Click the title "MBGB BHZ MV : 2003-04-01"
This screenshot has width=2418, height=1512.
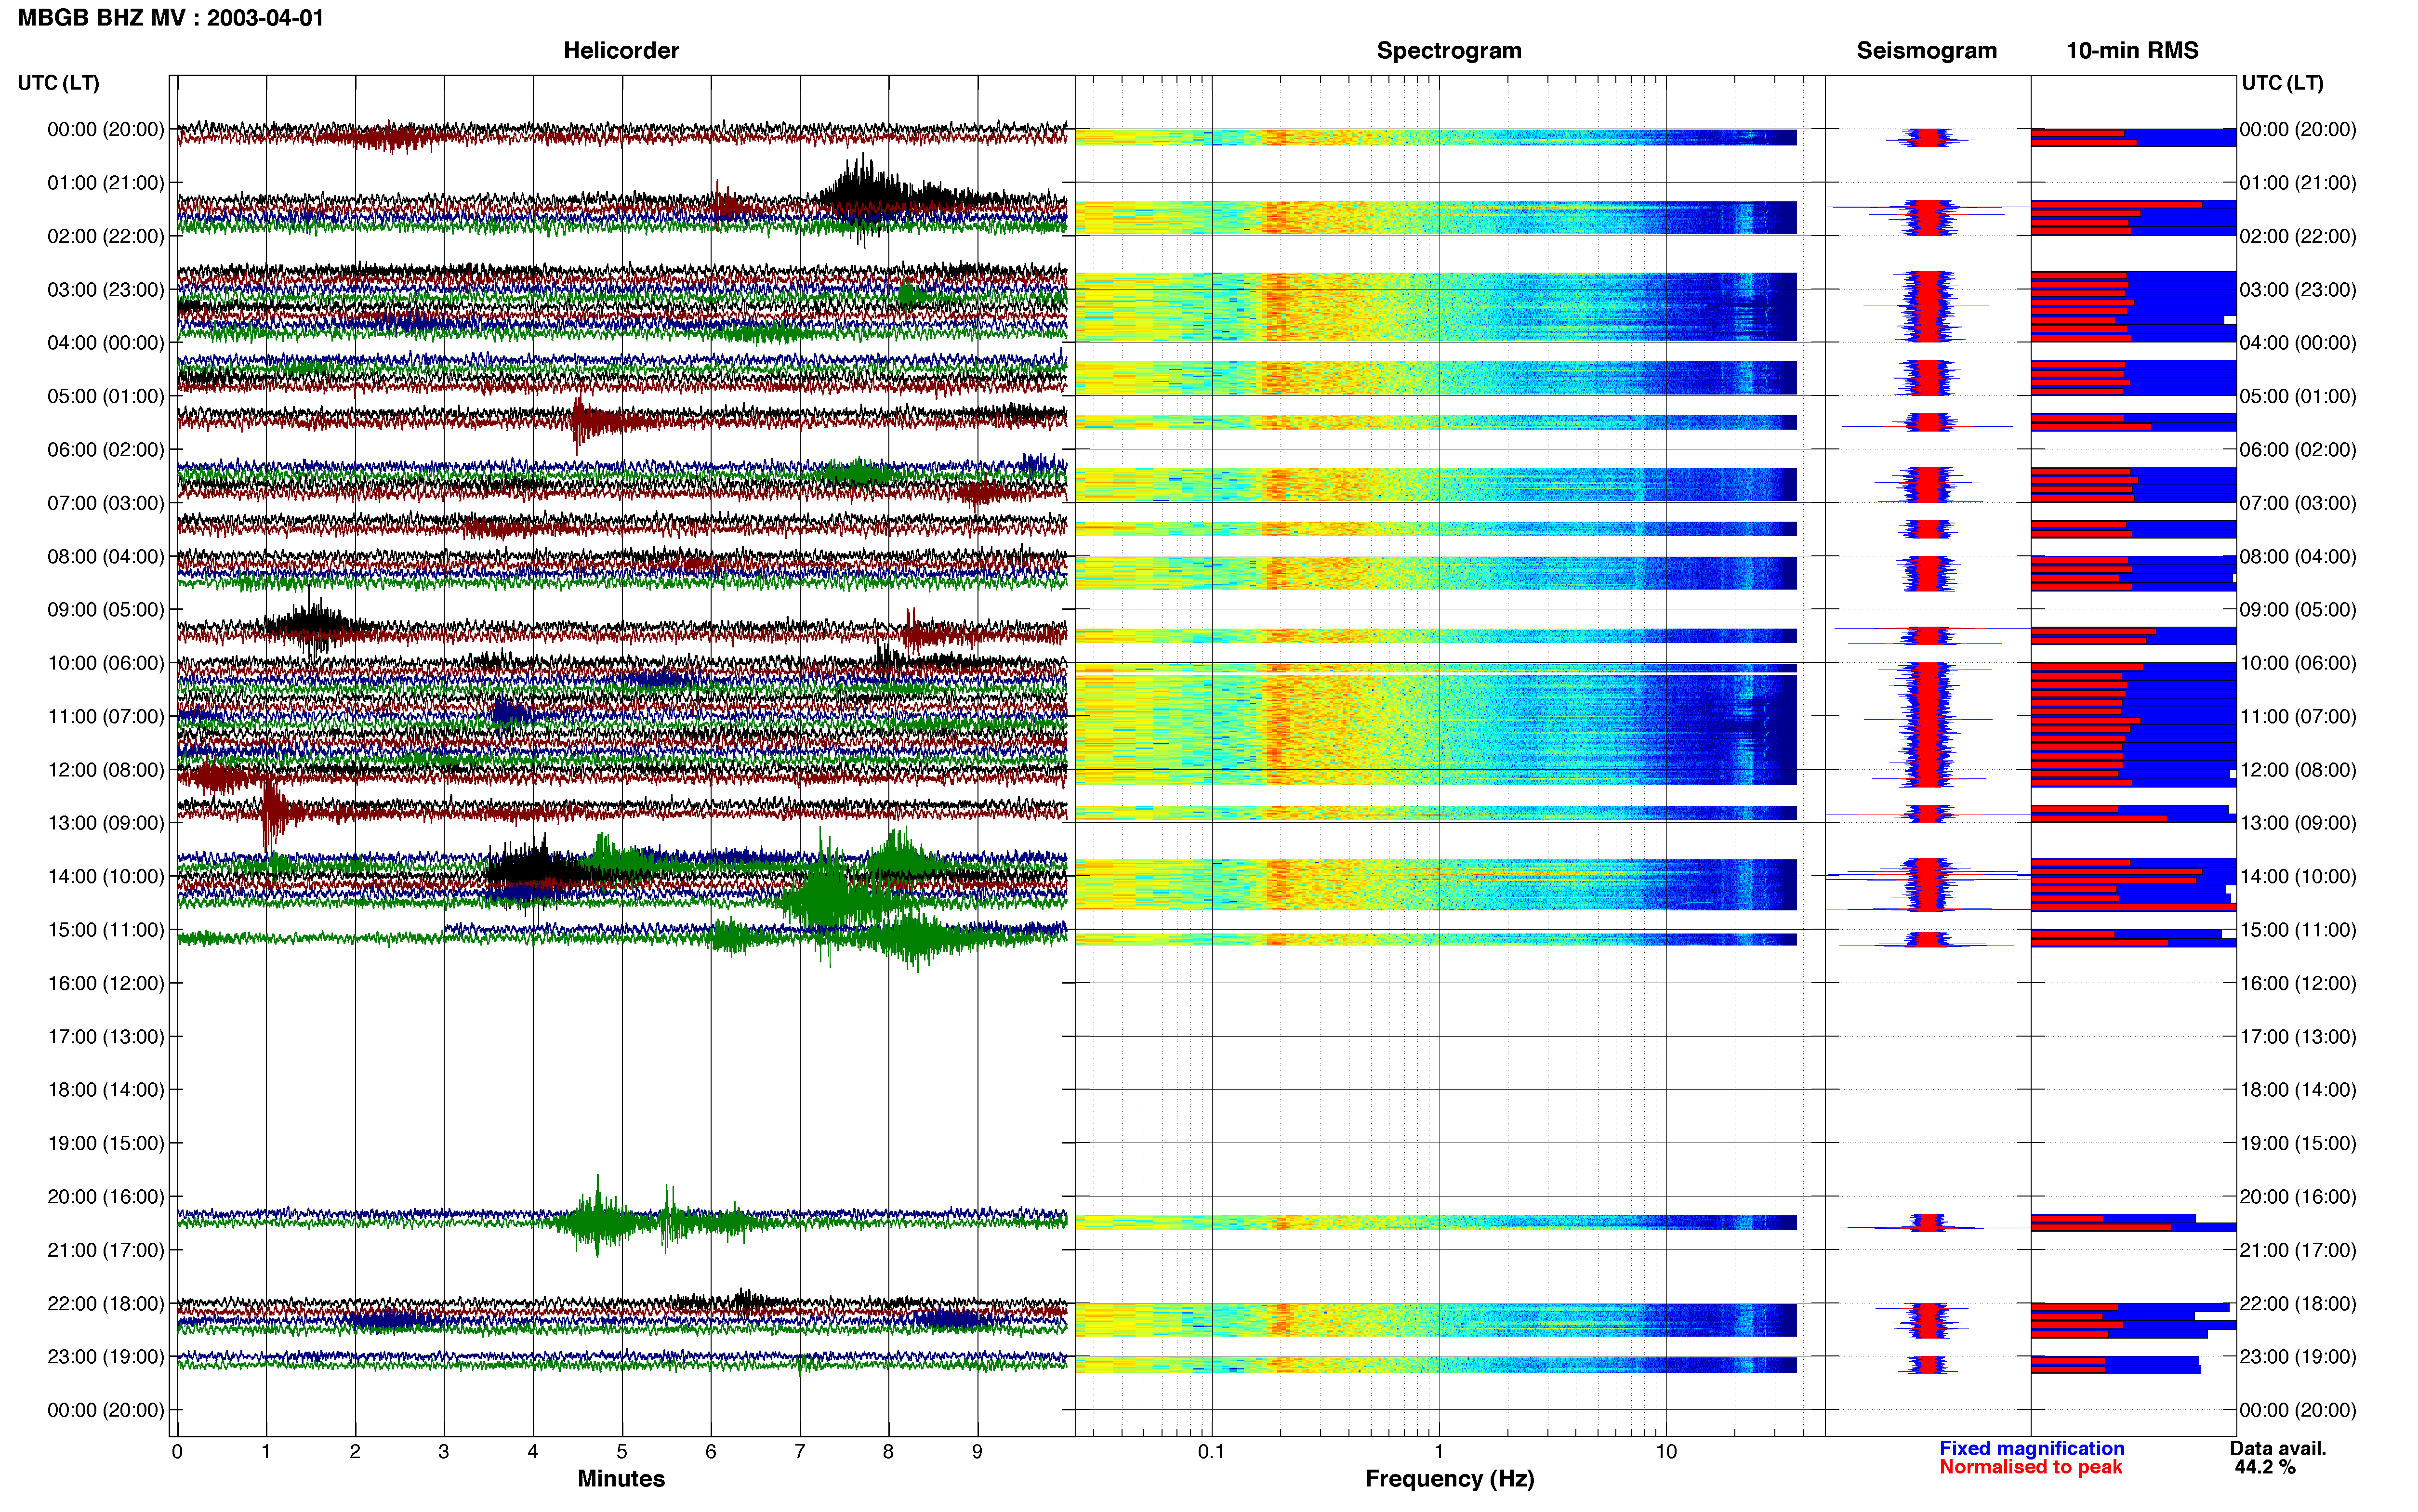coord(171,18)
